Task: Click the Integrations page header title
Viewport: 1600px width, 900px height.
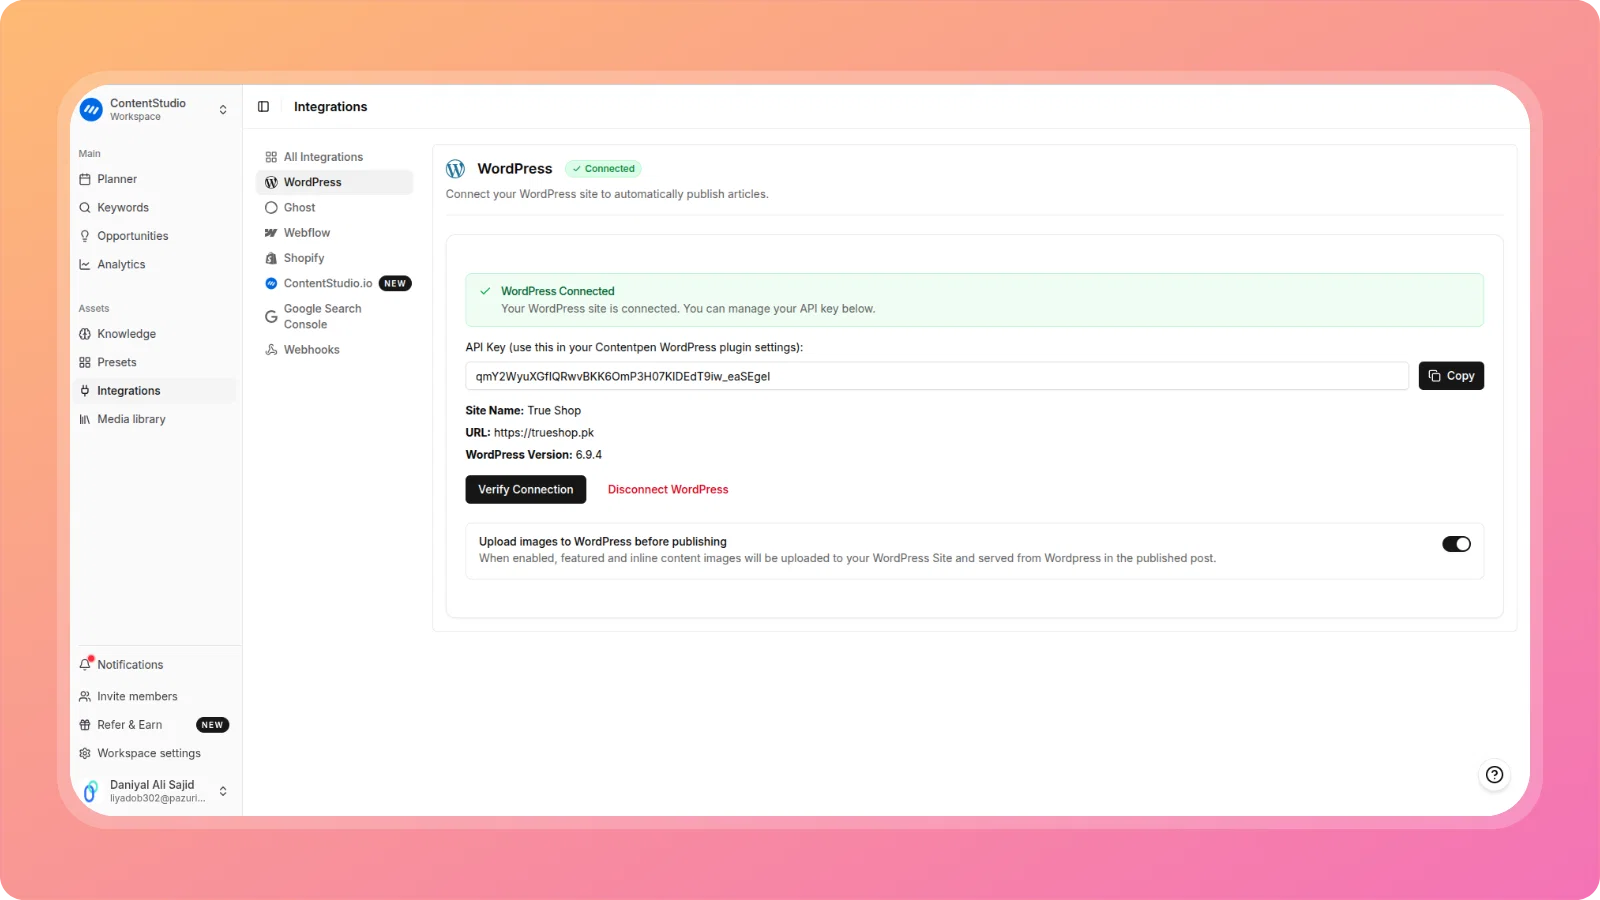Action: (330, 107)
